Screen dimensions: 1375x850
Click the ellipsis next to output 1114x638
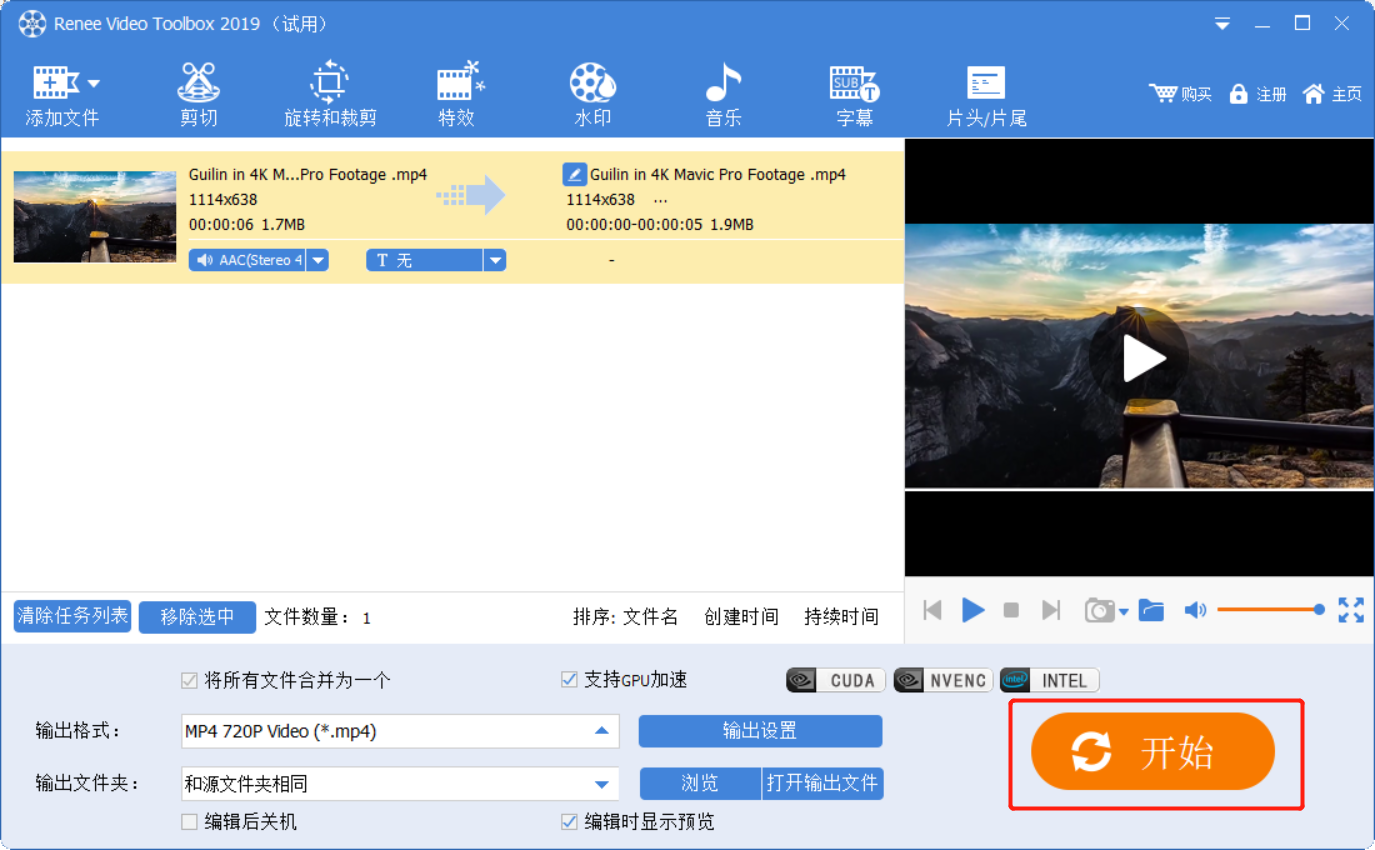(x=660, y=200)
